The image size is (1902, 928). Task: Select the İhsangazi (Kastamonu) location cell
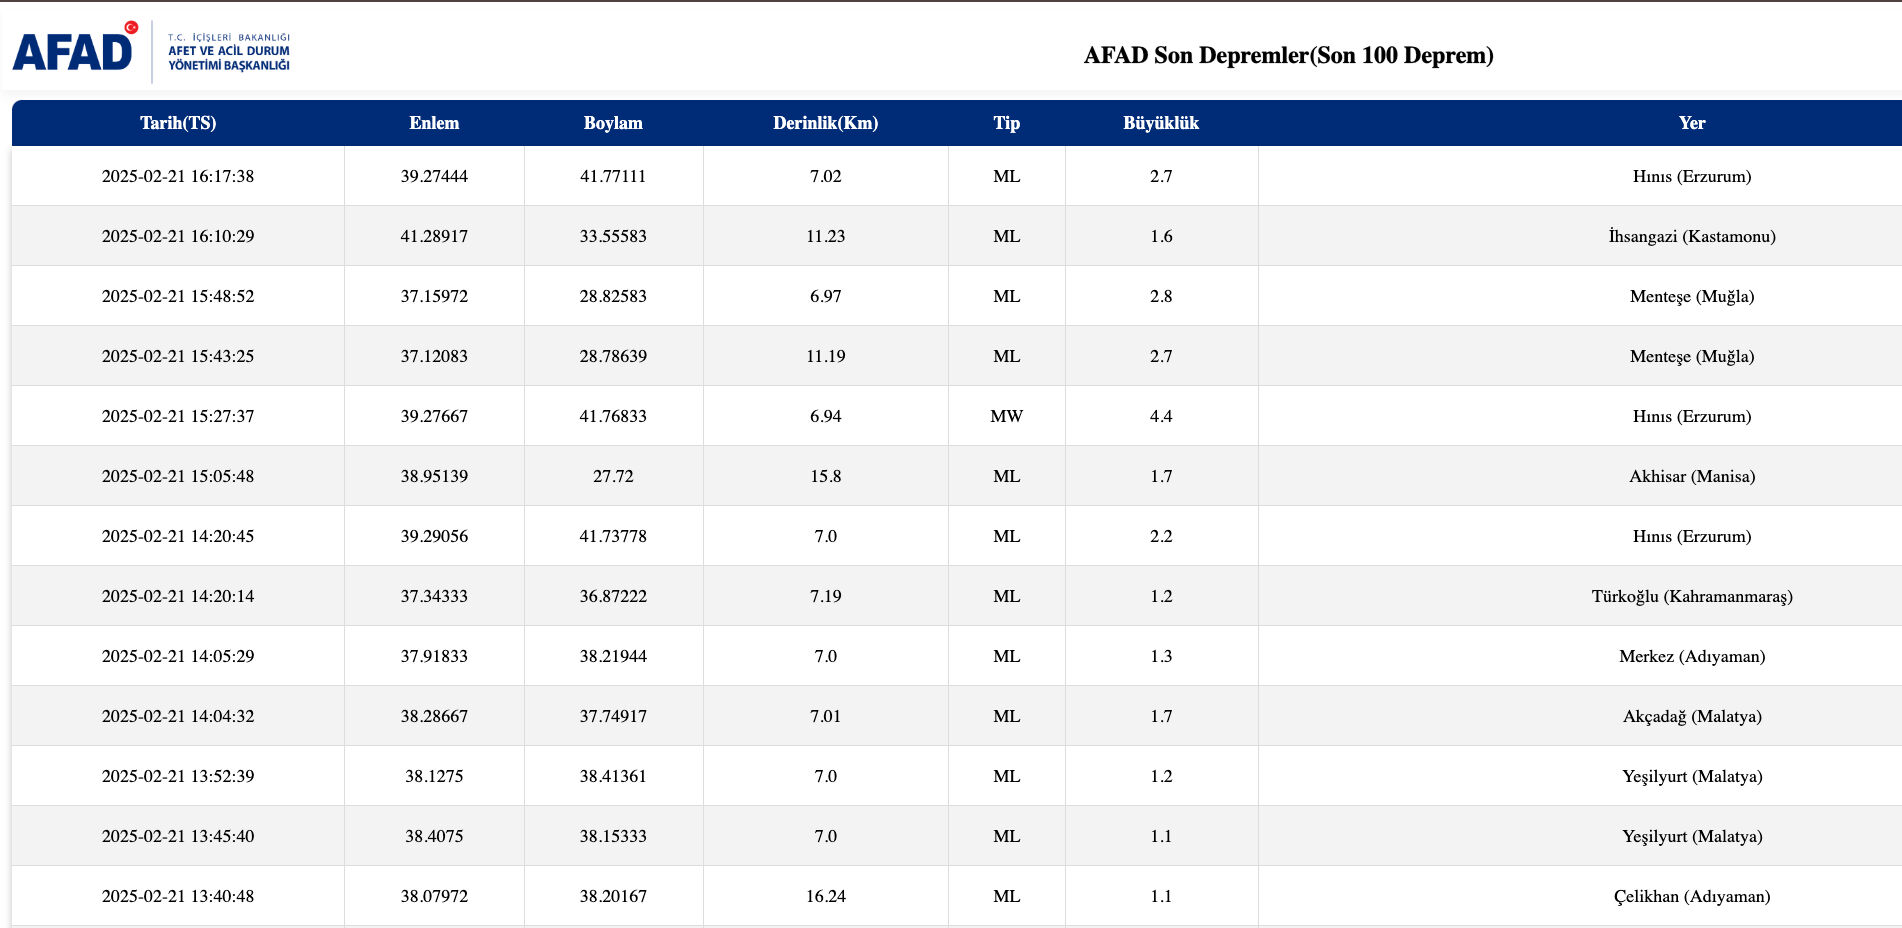click(x=1691, y=236)
